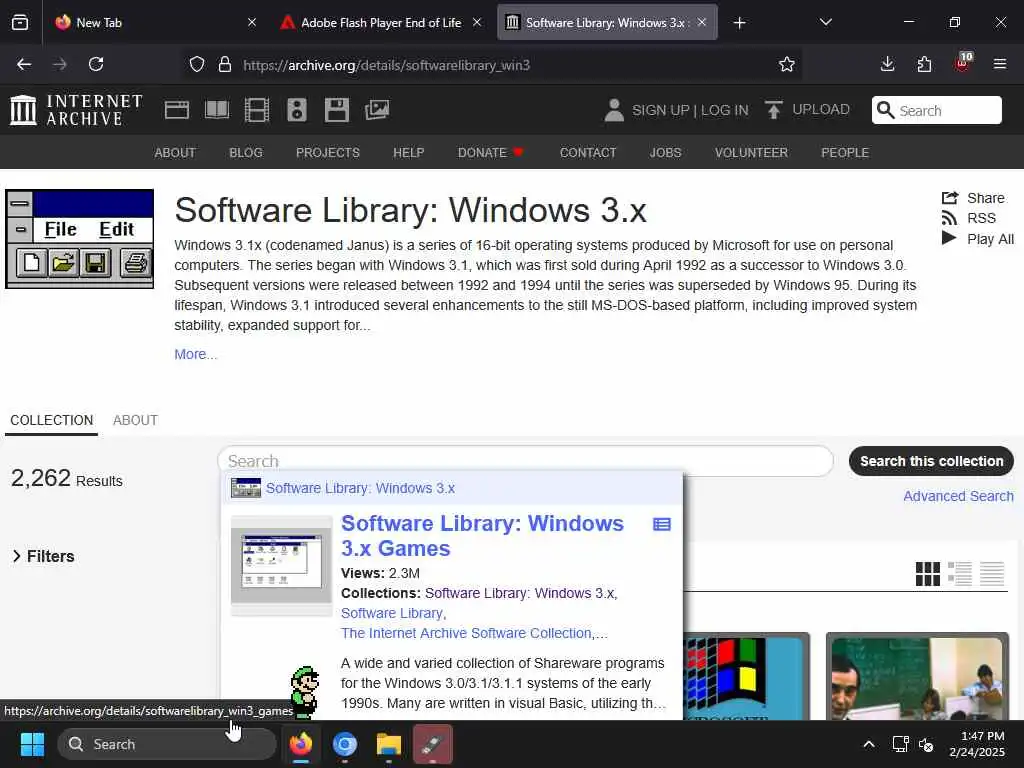Viewport: 1024px width, 768px height.
Task: Select the ABOUT tab under collection
Action: pos(135,420)
